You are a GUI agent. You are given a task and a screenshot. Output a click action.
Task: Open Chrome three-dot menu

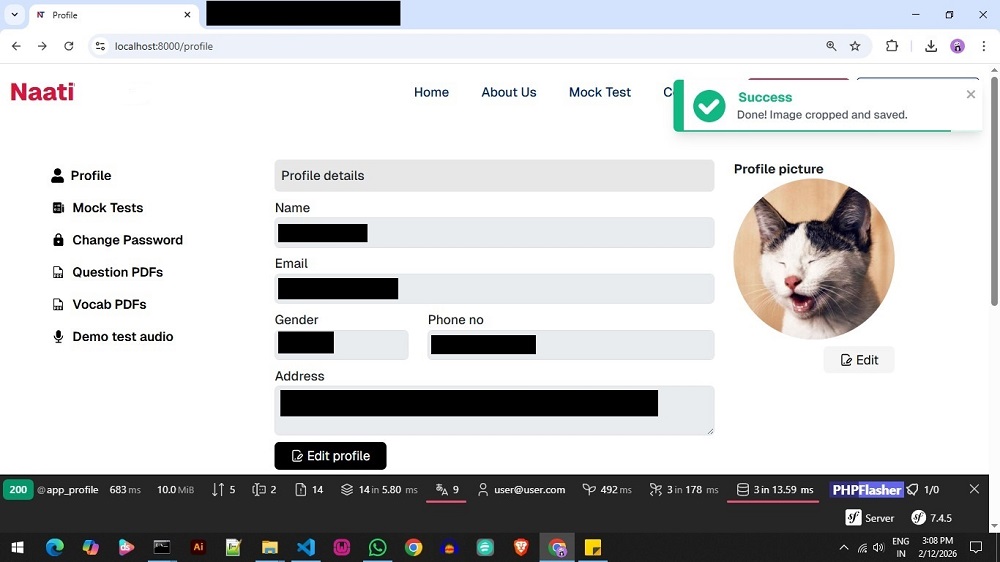point(983,46)
